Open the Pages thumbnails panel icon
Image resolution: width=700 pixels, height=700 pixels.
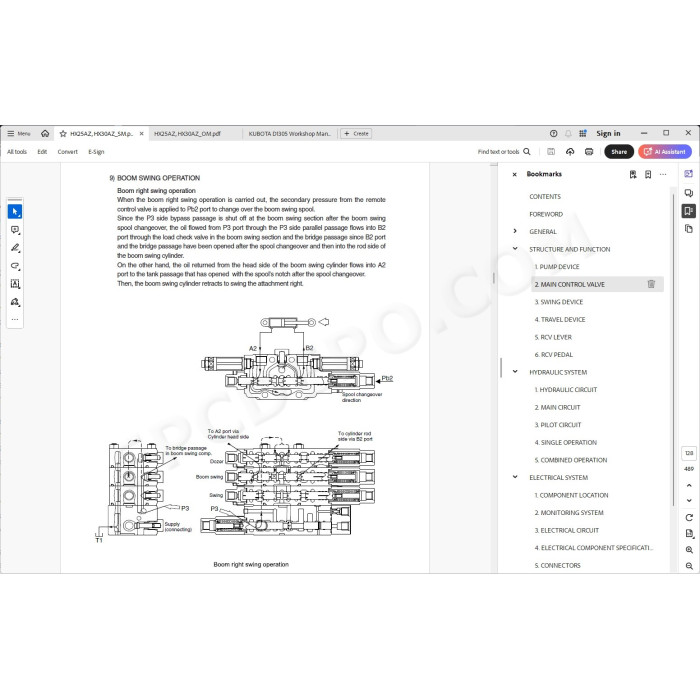(x=688, y=229)
